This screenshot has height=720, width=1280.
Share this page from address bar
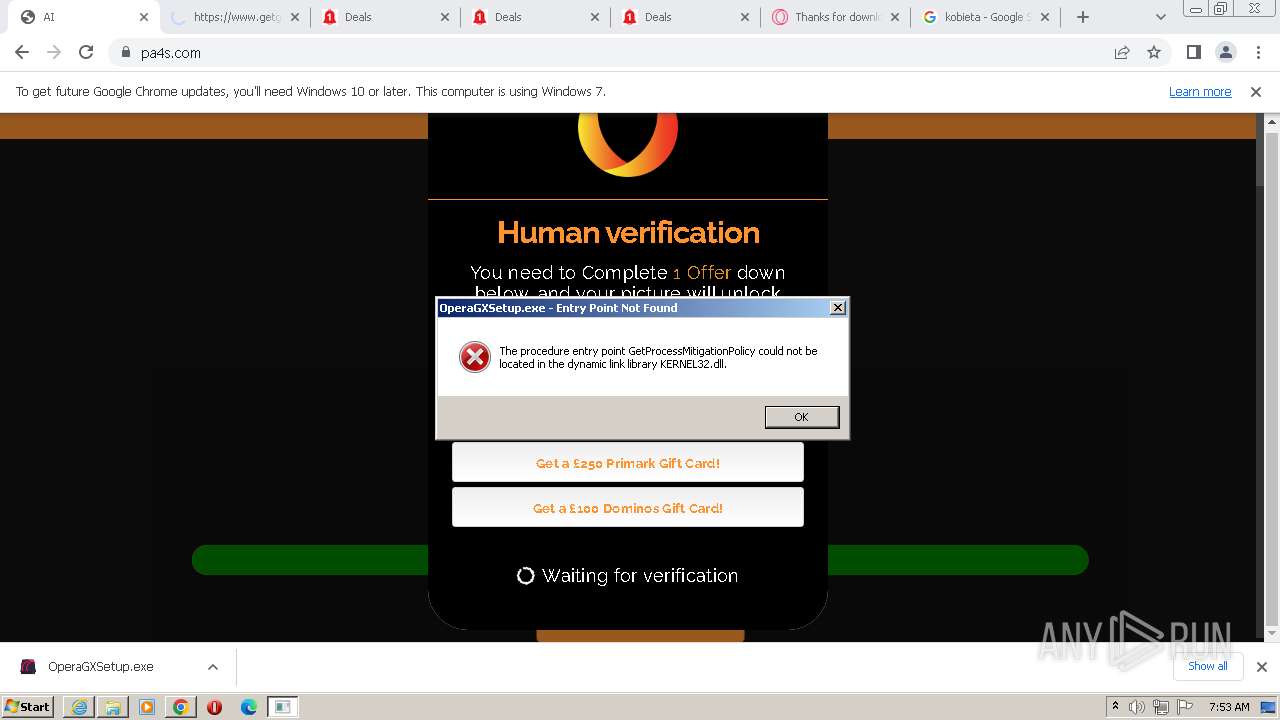[1122, 53]
